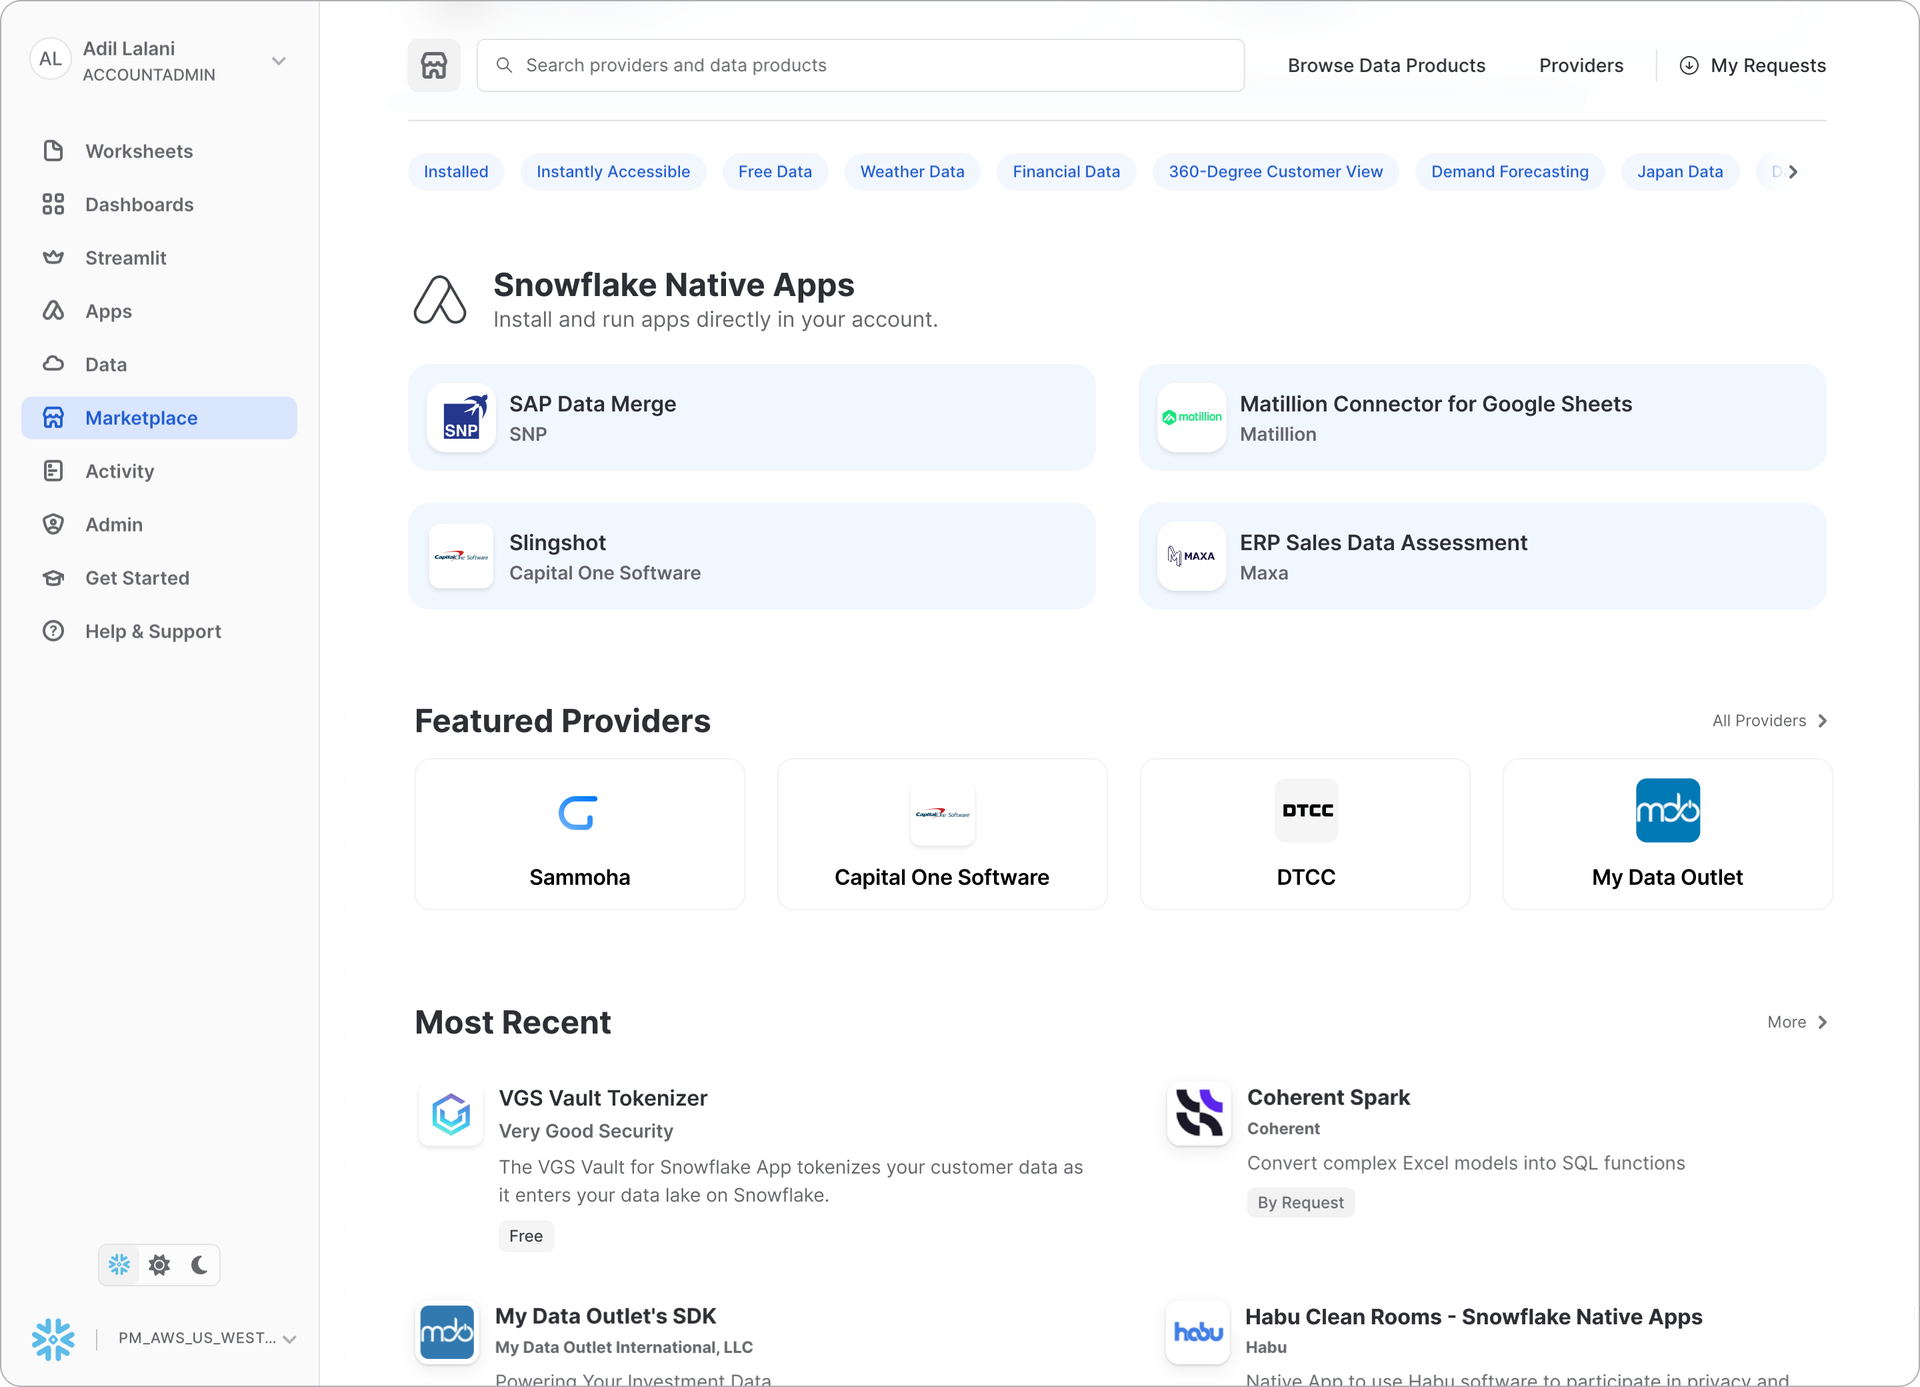Click the Admin shield icon

click(x=53, y=524)
